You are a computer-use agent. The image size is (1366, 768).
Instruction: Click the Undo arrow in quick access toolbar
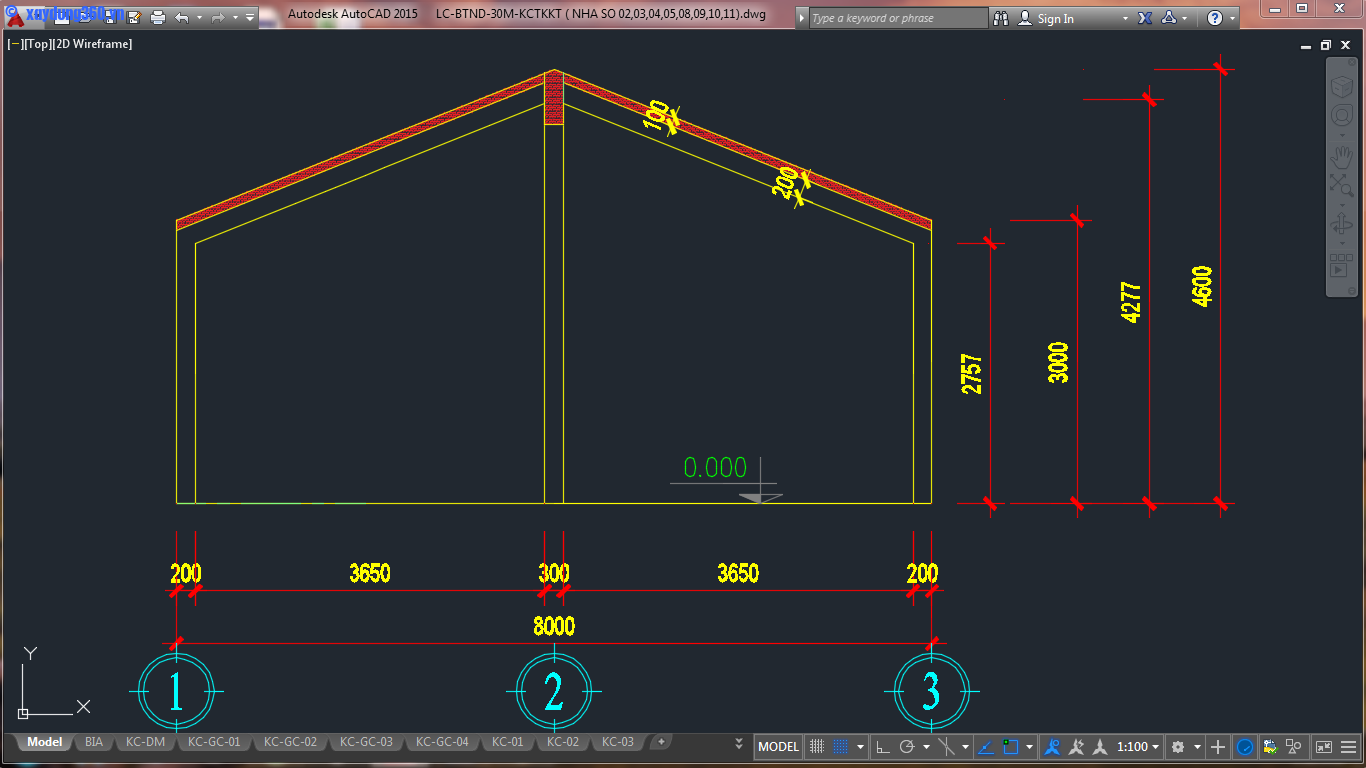[181, 17]
